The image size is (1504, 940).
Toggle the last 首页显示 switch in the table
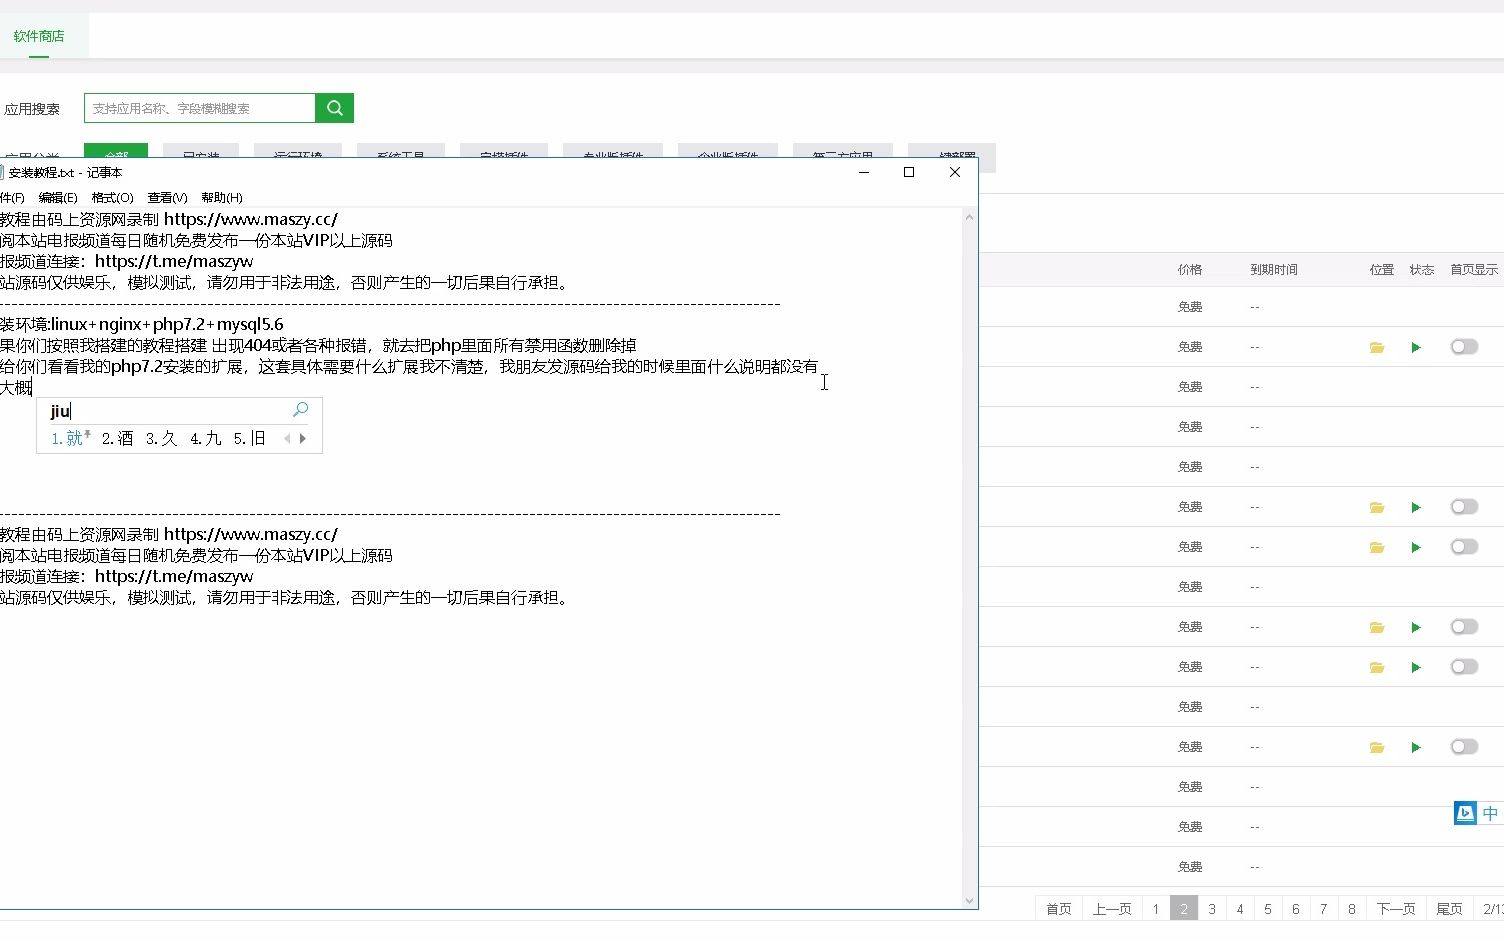click(x=1464, y=746)
